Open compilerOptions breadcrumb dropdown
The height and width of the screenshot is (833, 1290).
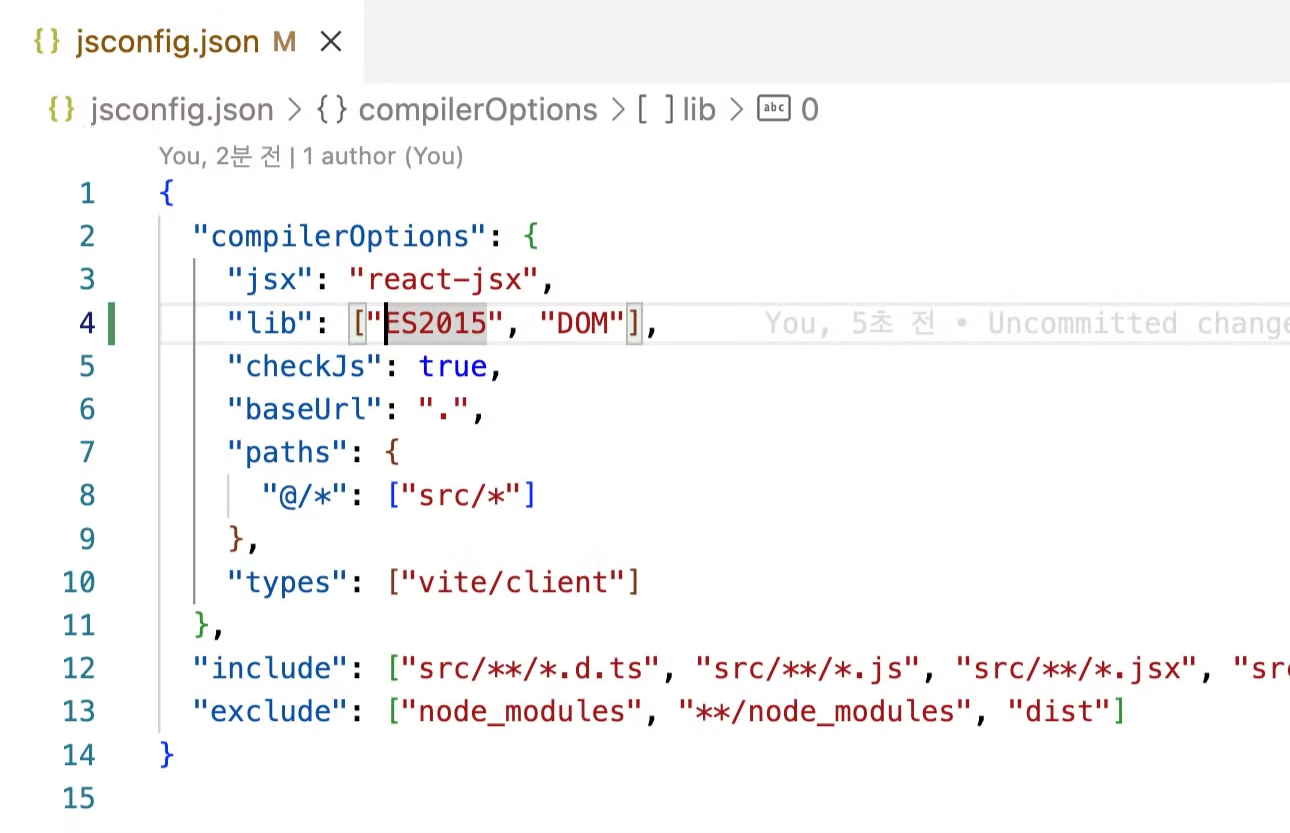[477, 109]
